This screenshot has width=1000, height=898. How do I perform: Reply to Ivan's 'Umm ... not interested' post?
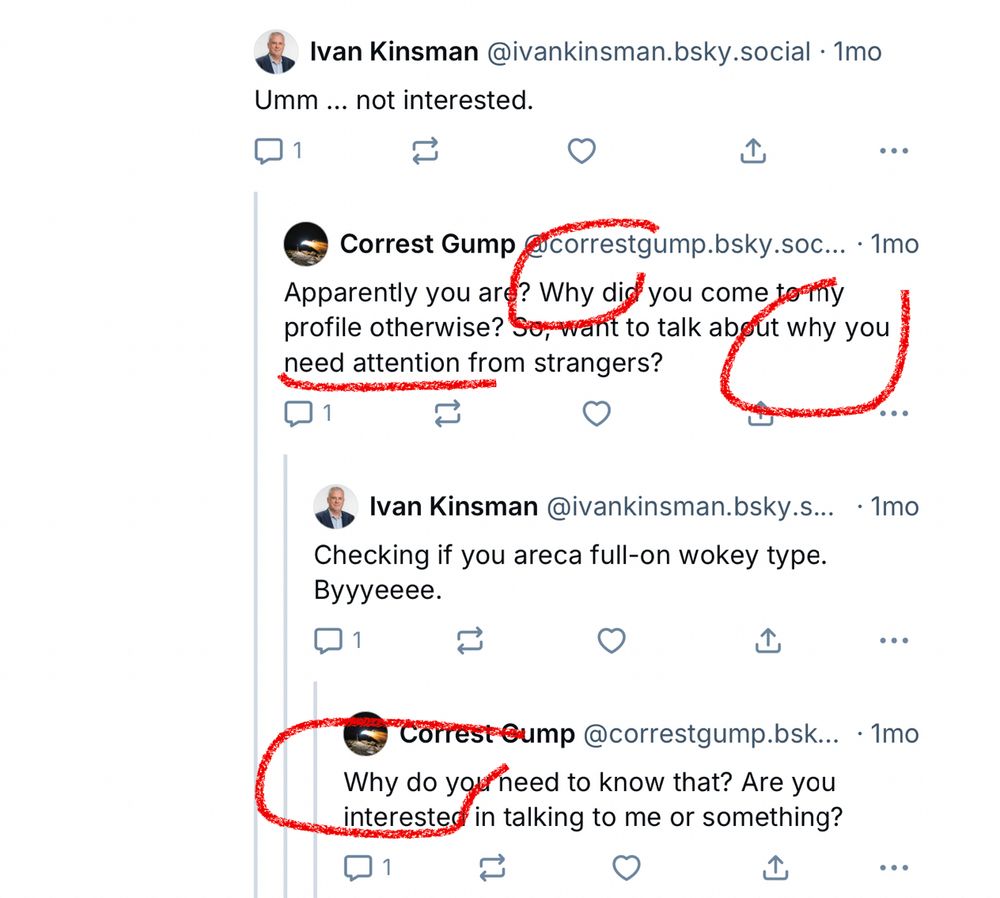tap(278, 151)
